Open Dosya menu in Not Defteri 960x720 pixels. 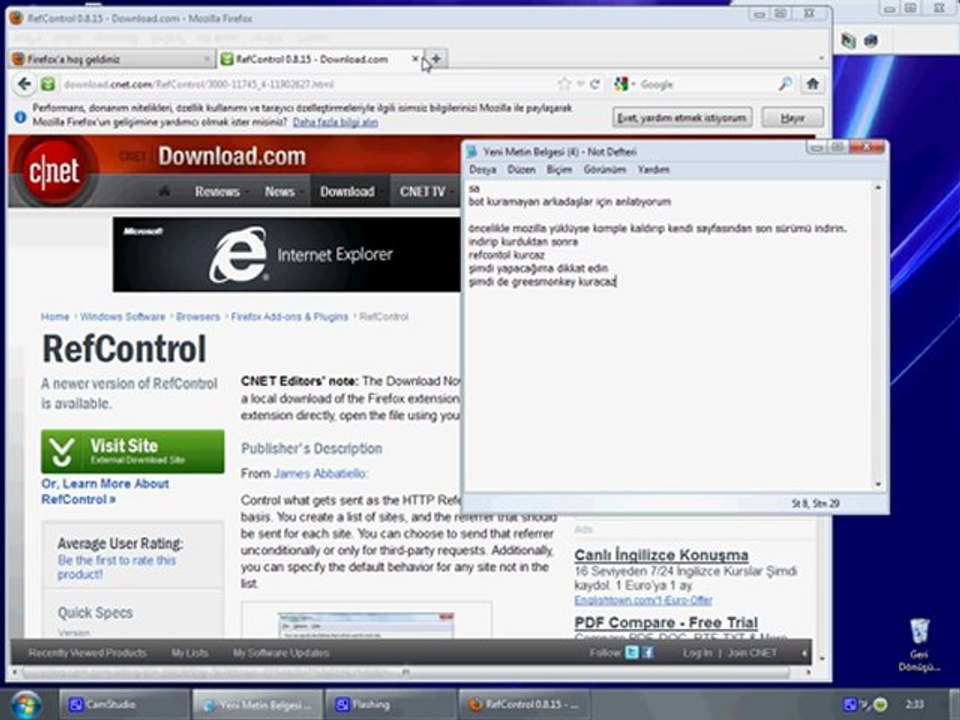(x=482, y=170)
